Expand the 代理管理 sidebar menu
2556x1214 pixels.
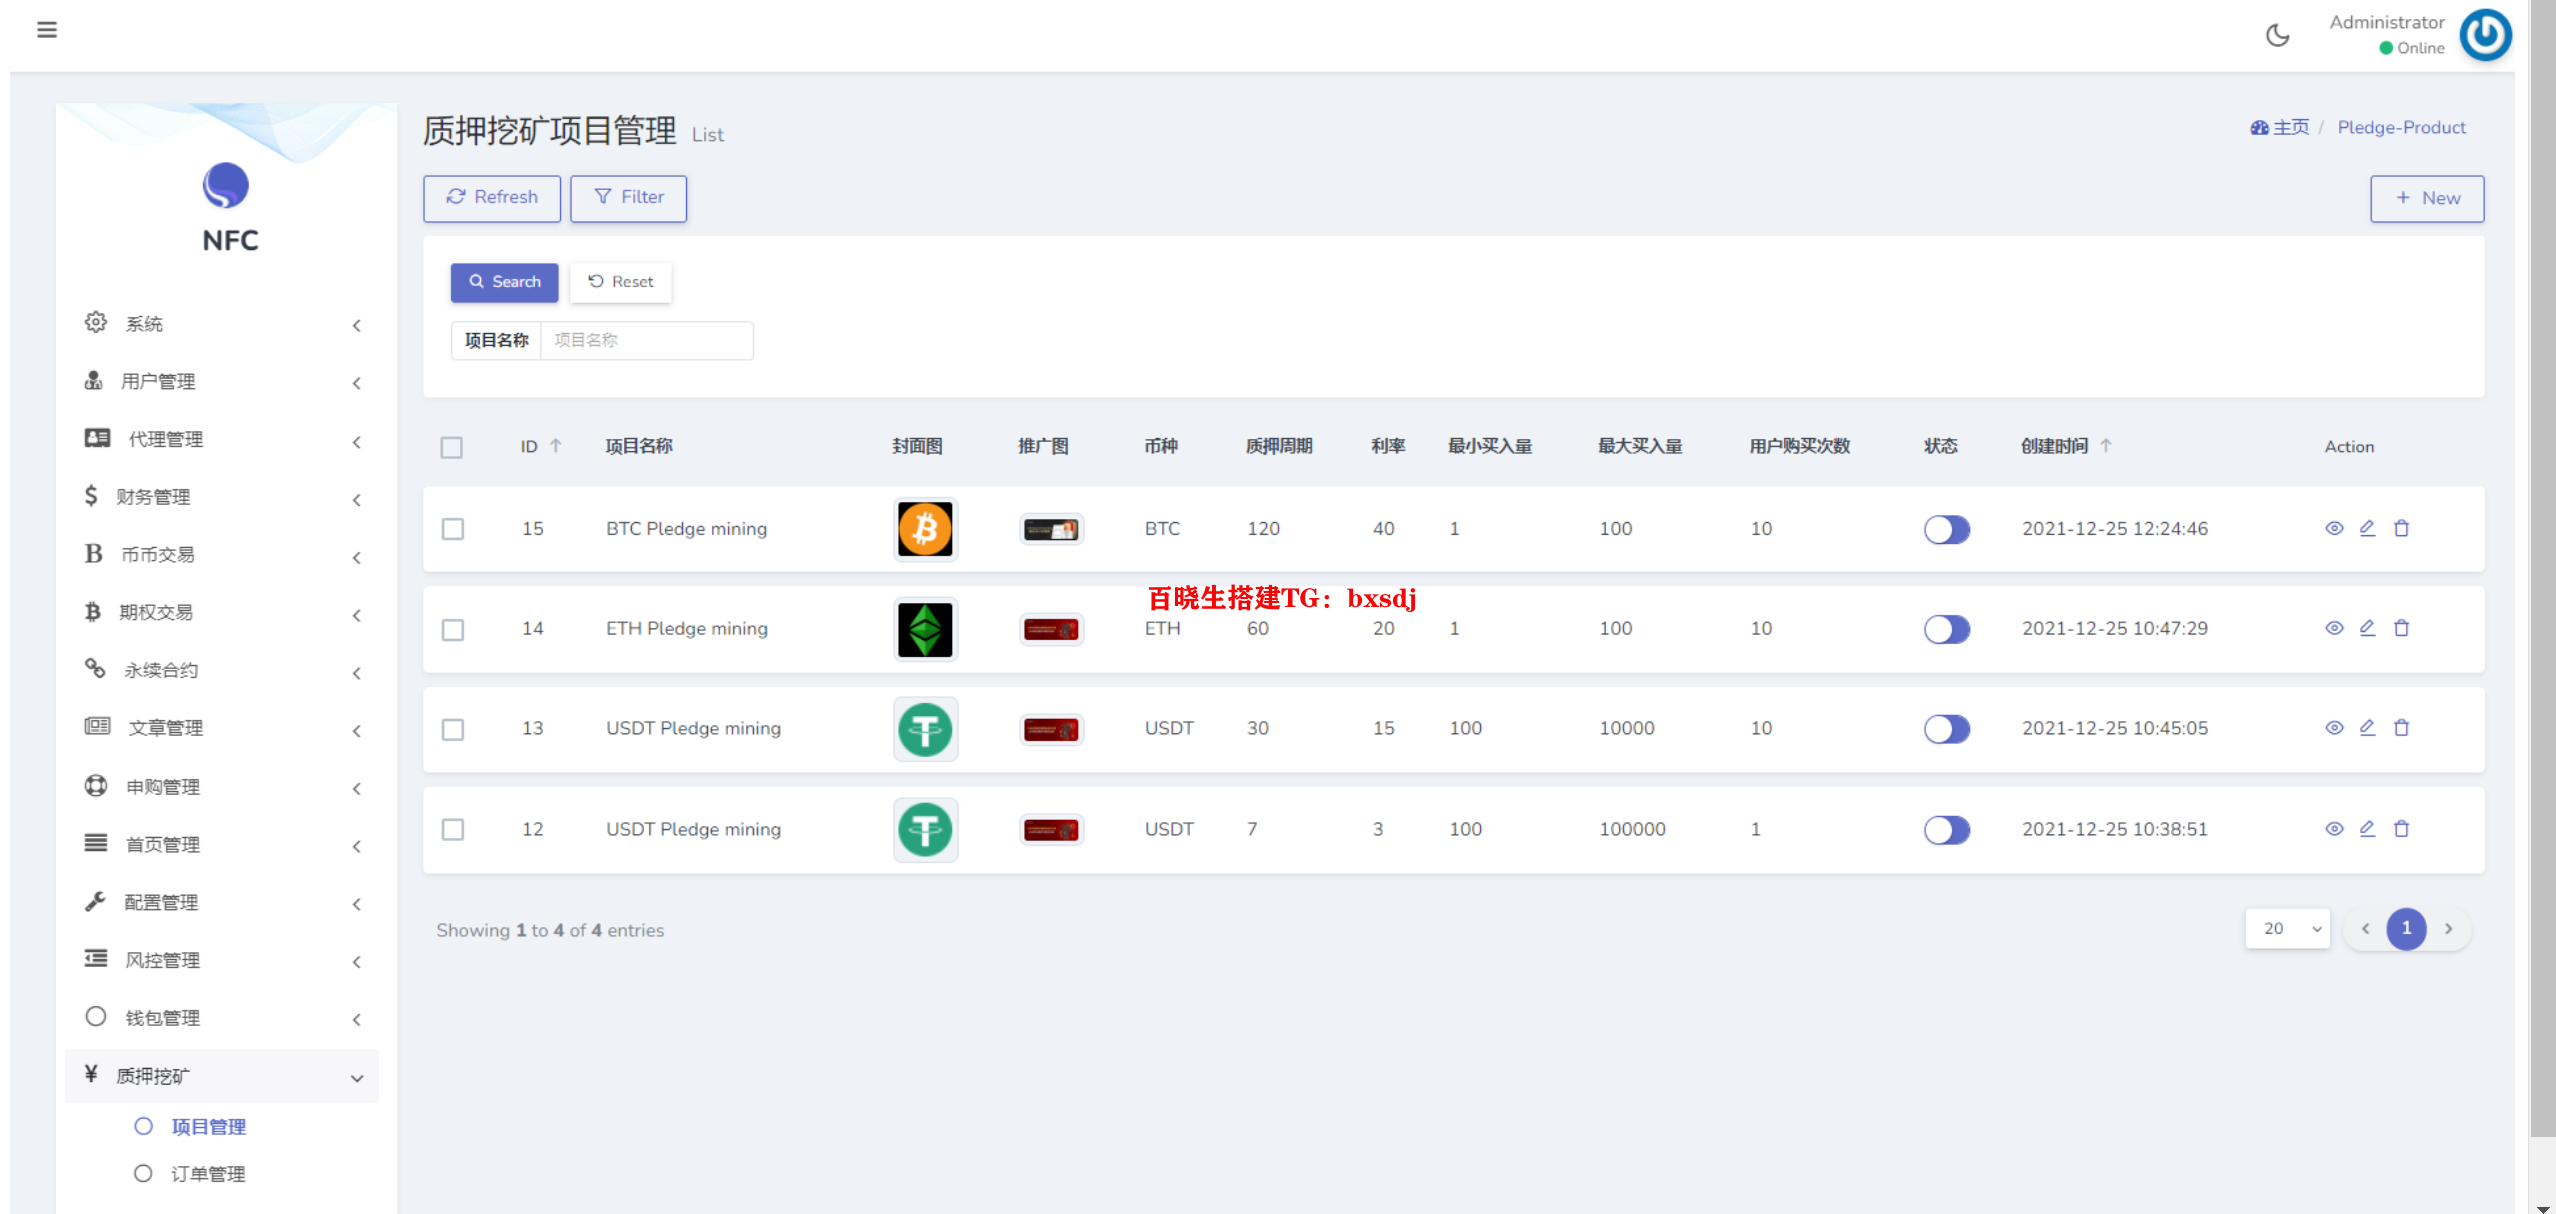coord(222,440)
